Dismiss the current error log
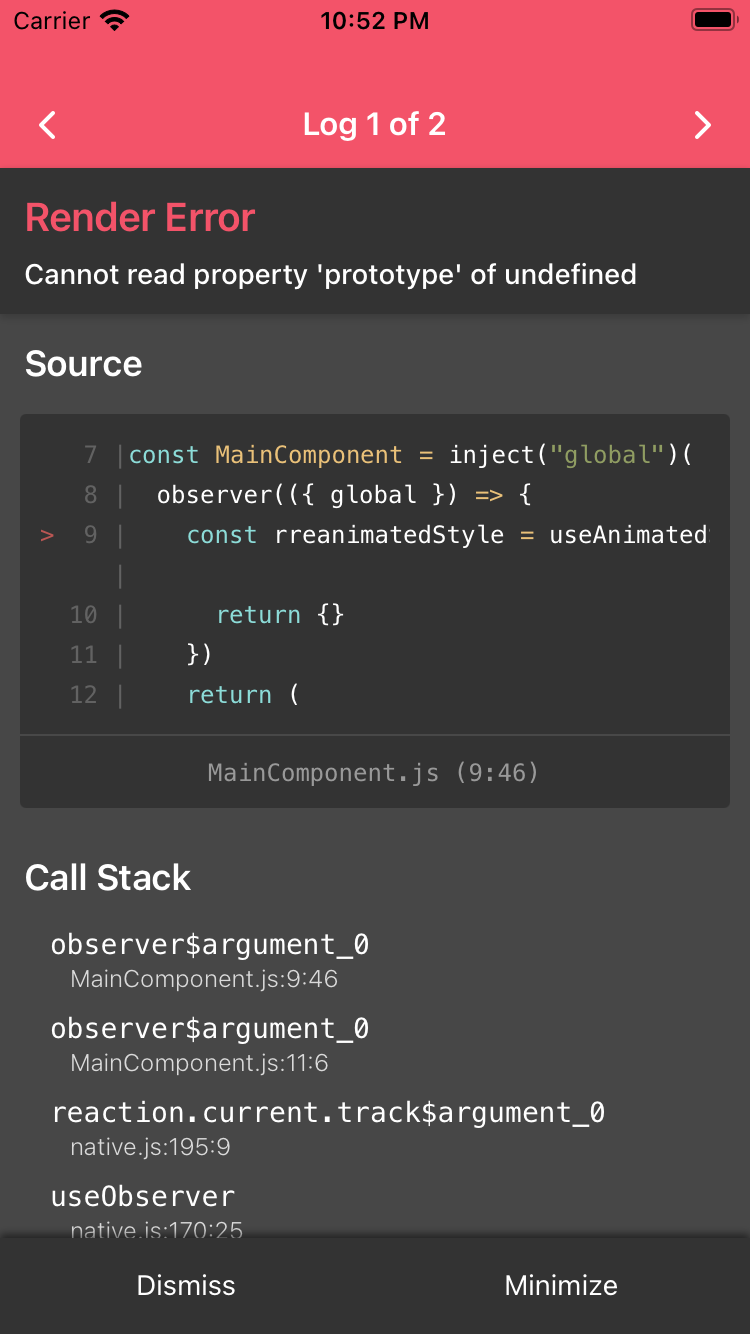Image resolution: width=750 pixels, height=1334 pixels. click(185, 1285)
